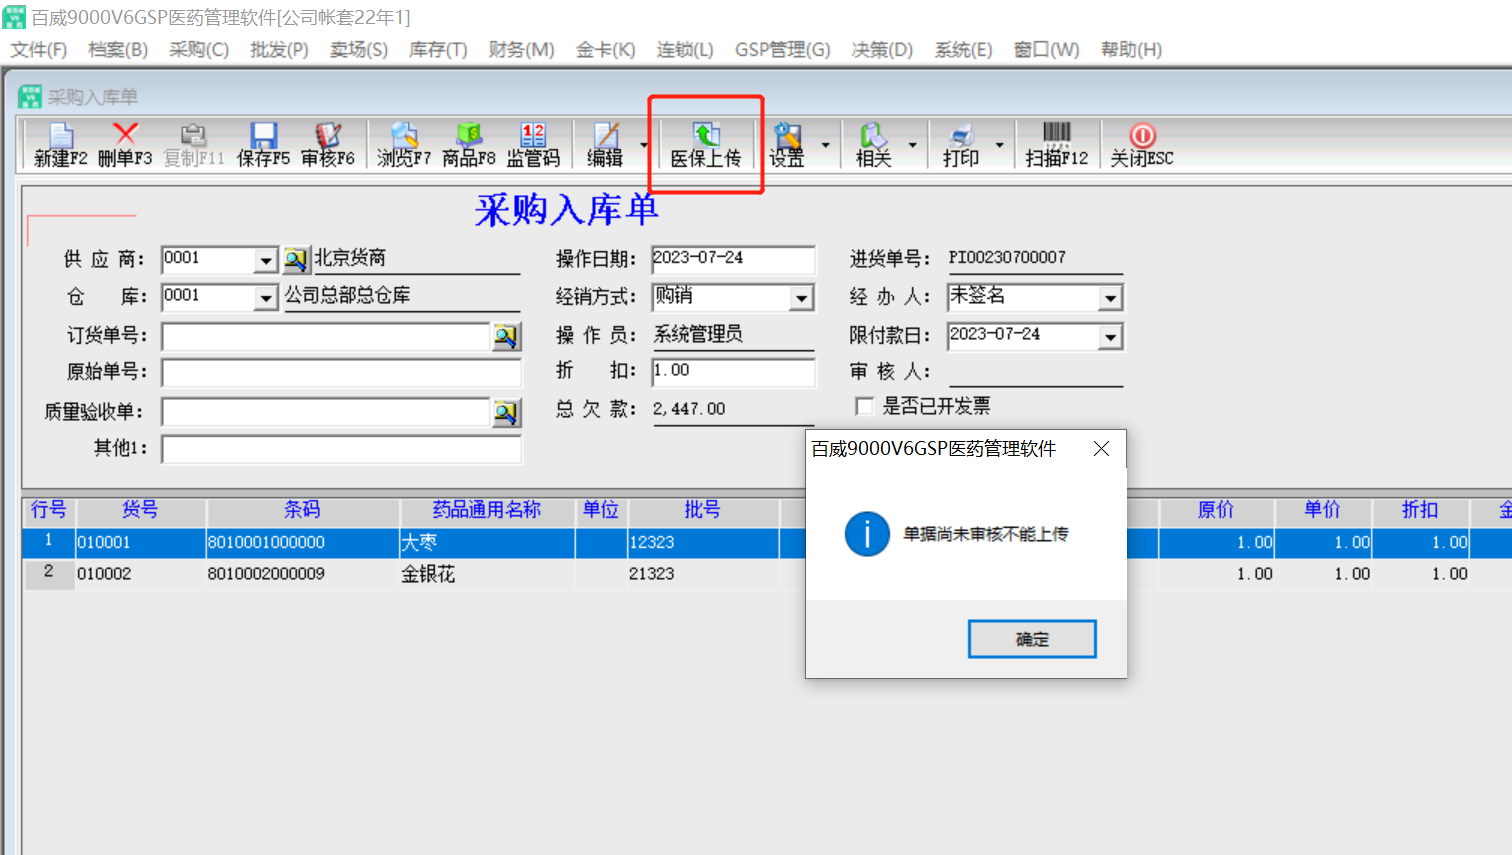Open the 采购(C) menu
The image size is (1512, 855).
pos(198,50)
